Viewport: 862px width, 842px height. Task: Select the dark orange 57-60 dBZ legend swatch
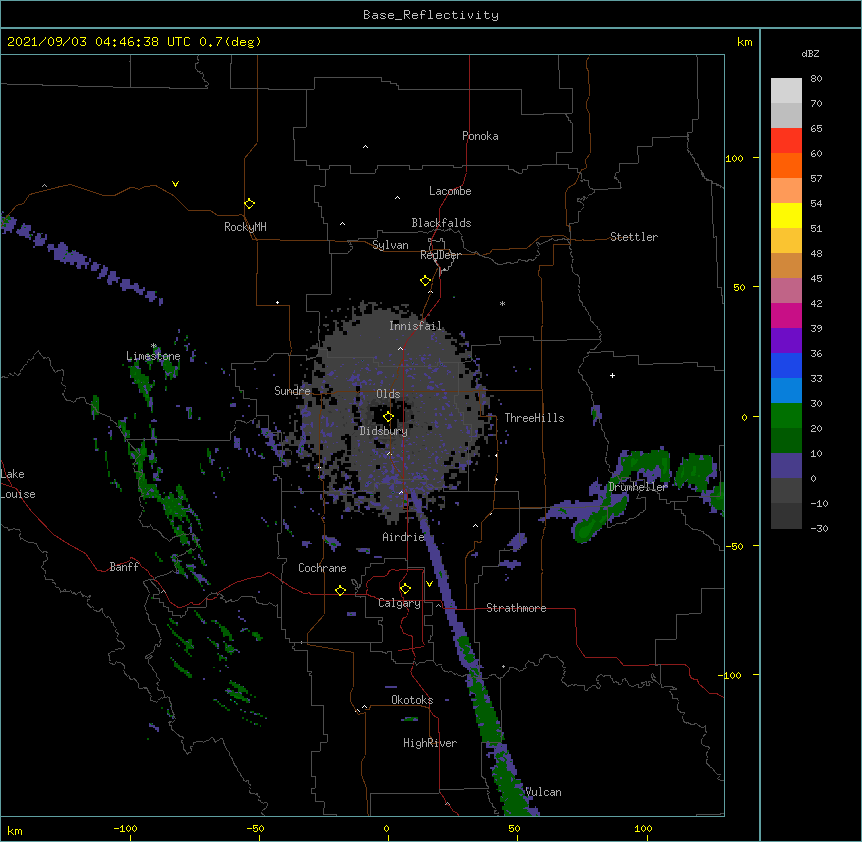[786, 165]
